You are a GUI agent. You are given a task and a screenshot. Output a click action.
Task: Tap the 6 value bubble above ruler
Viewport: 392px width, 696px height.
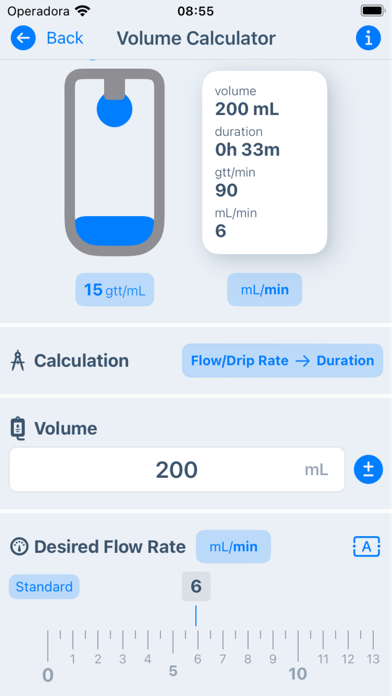click(x=196, y=586)
